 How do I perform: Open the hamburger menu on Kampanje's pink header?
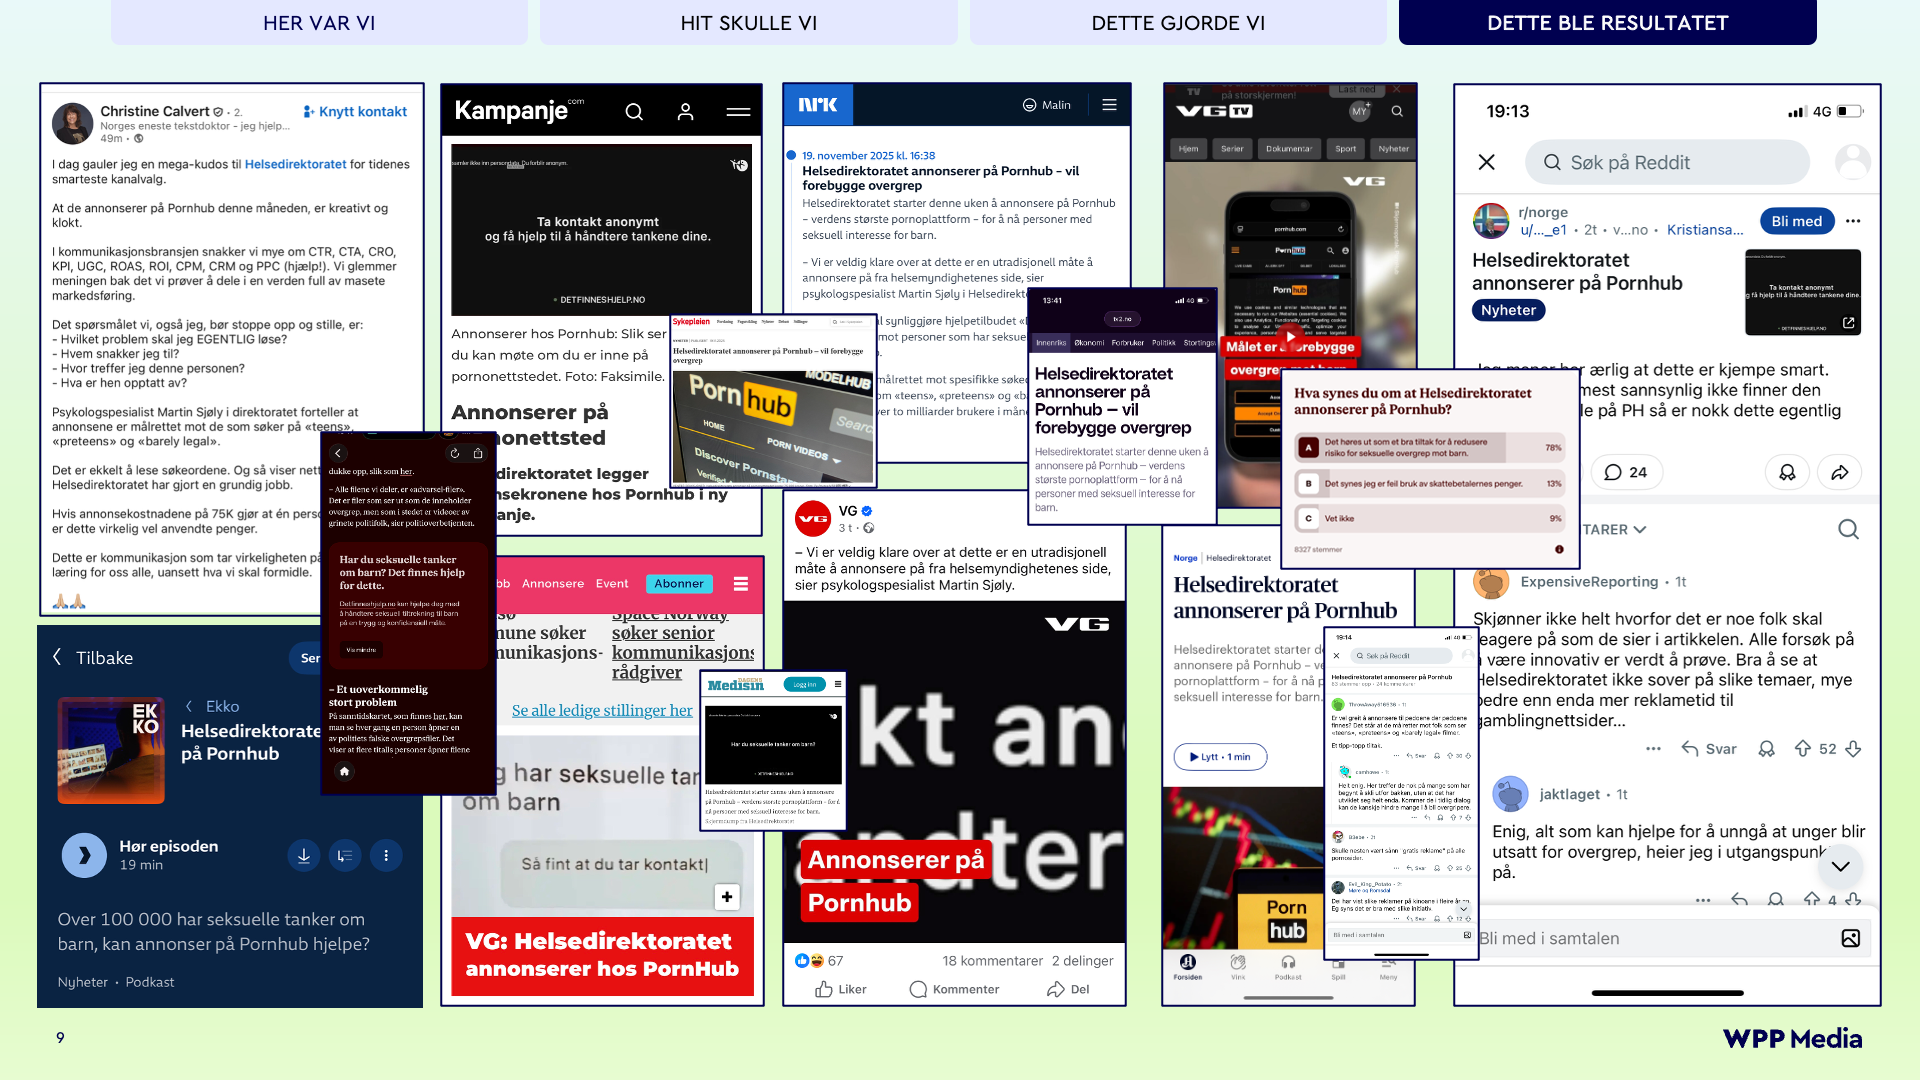(741, 584)
